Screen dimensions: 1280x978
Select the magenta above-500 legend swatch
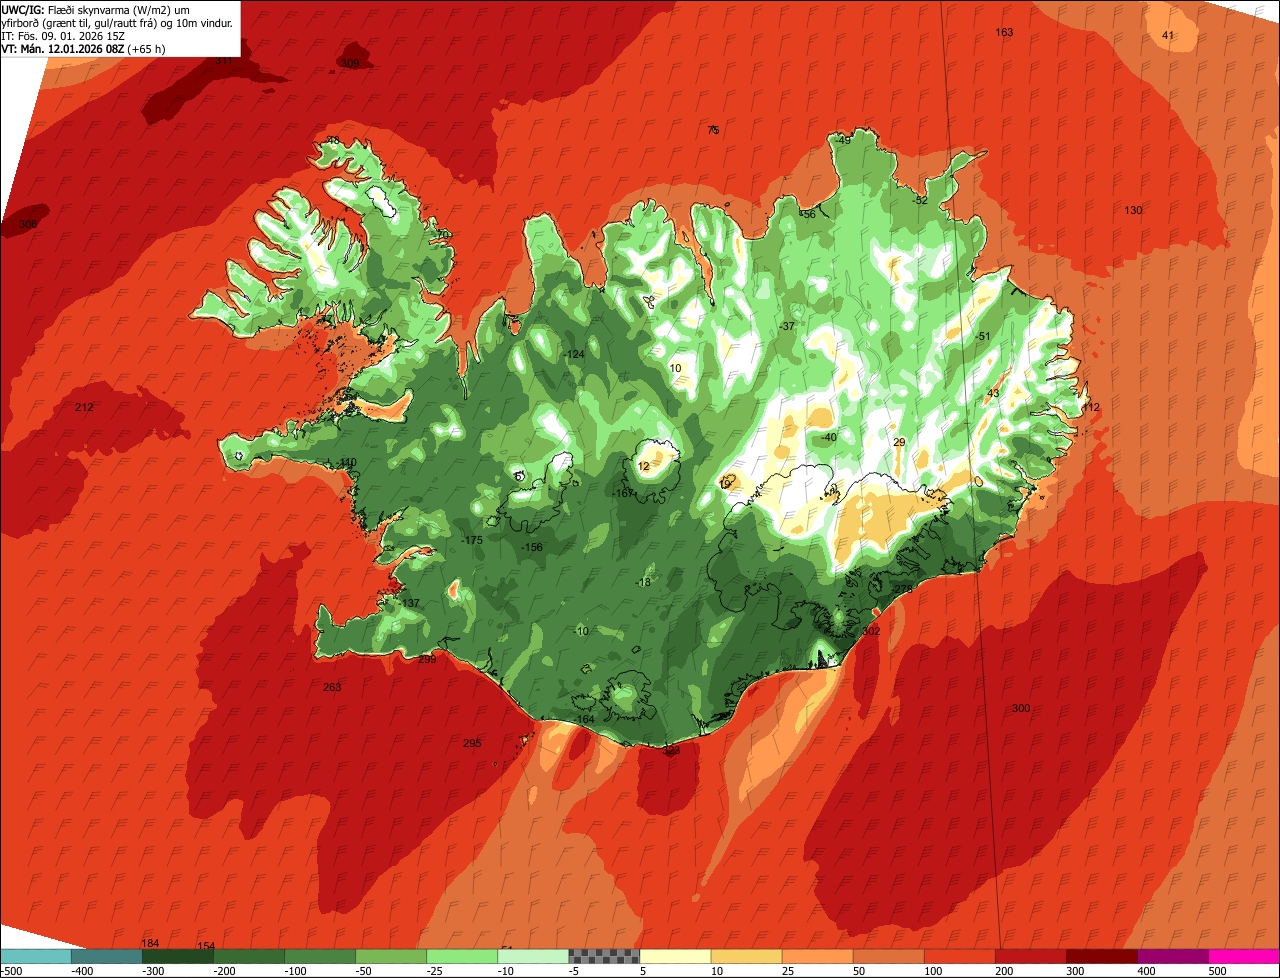point(1244,955)
